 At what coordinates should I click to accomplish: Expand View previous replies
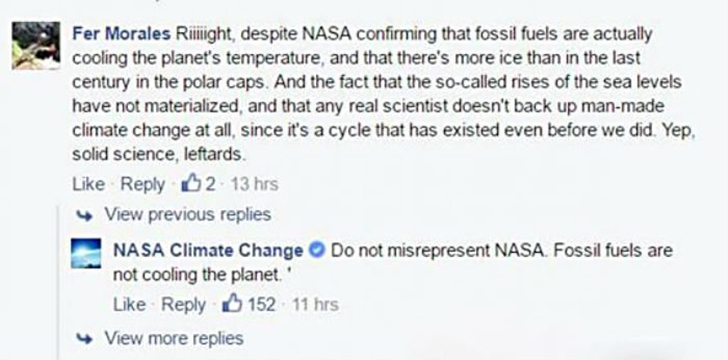point(187,215)
